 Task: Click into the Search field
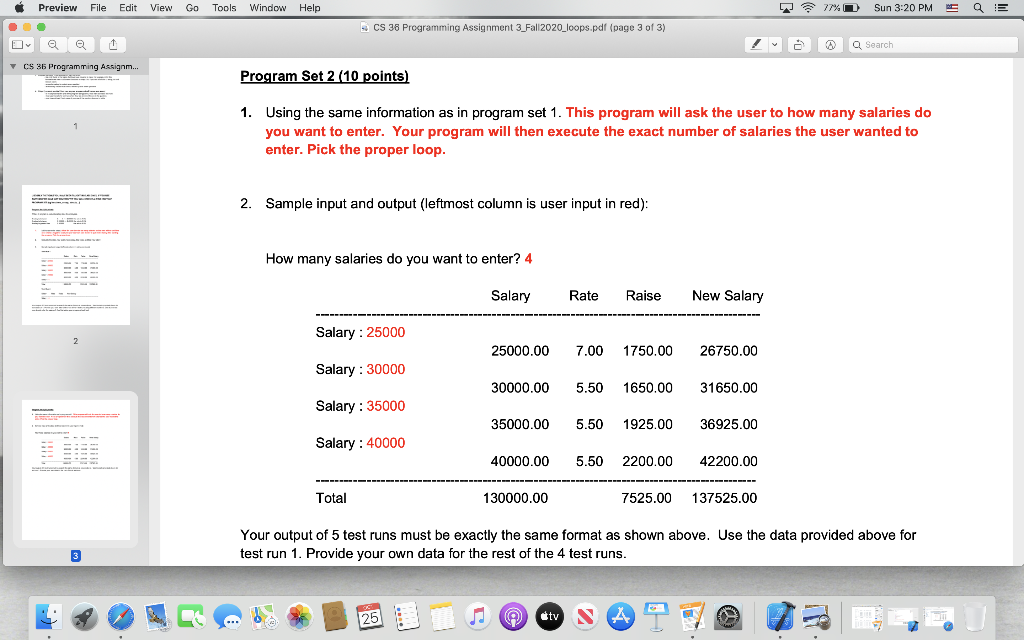(933, 44)
